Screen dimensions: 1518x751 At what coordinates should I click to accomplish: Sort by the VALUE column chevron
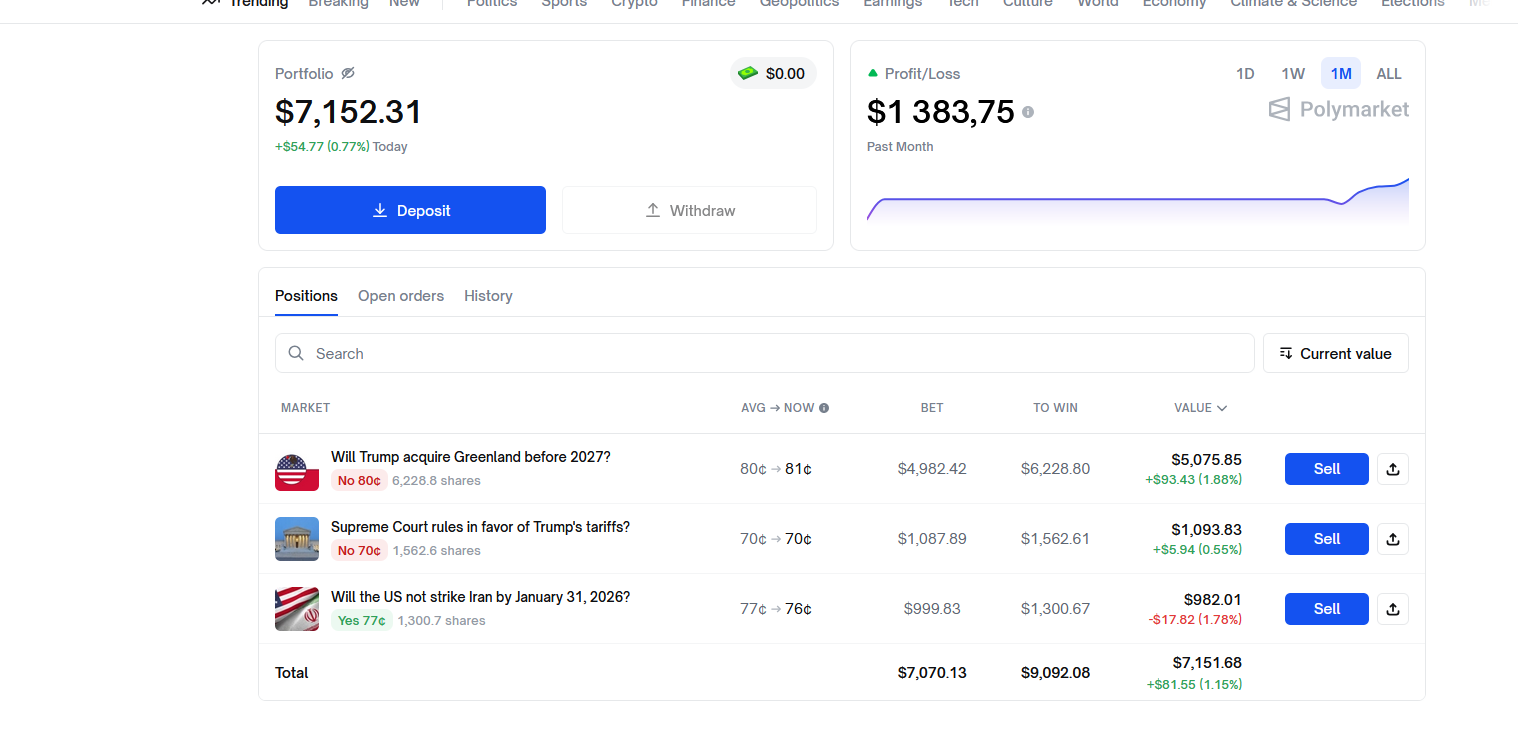tap(1222, 408)
